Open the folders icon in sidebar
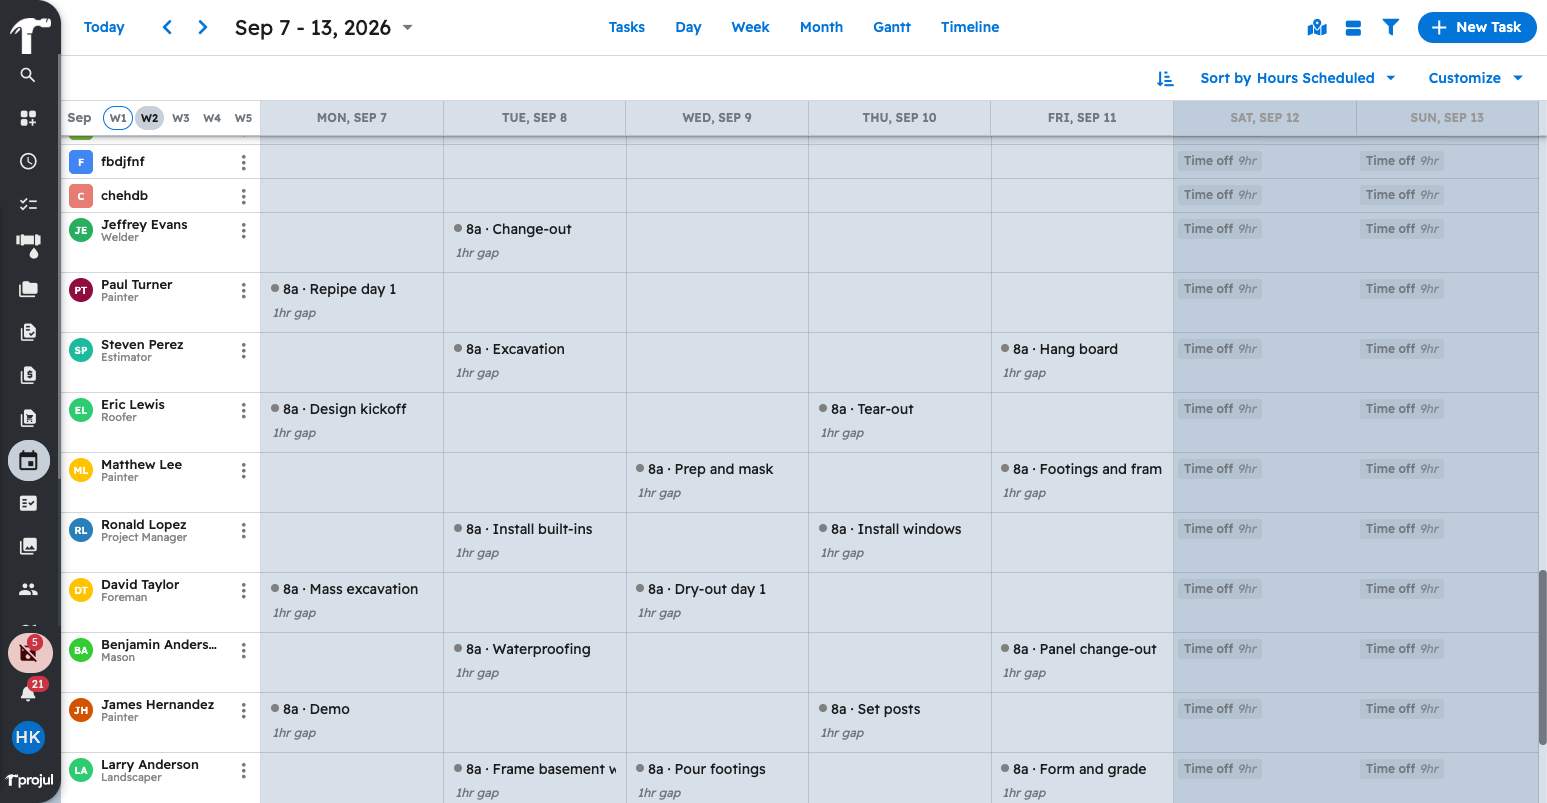This screenshot has width=1547, height=803. [28, 289]
